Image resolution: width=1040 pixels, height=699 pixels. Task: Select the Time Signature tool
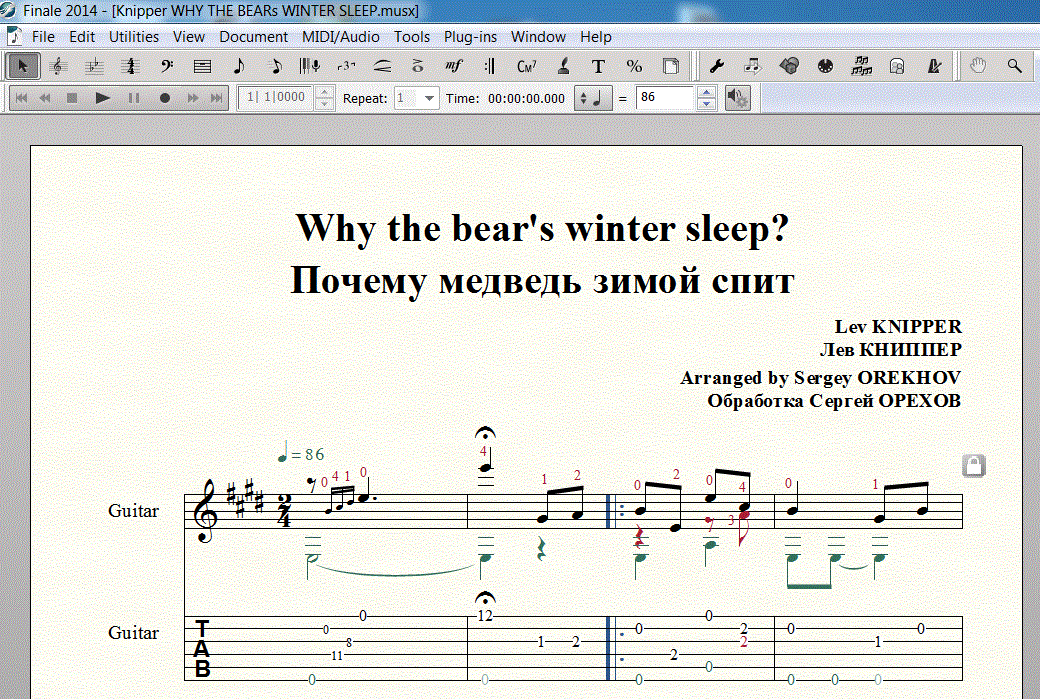[130, 66]
